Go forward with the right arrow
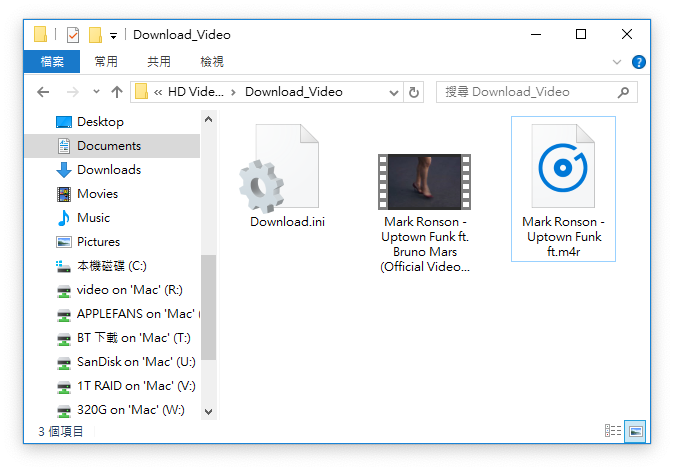The width and height of the screenshot is (674, 471). 73,92
